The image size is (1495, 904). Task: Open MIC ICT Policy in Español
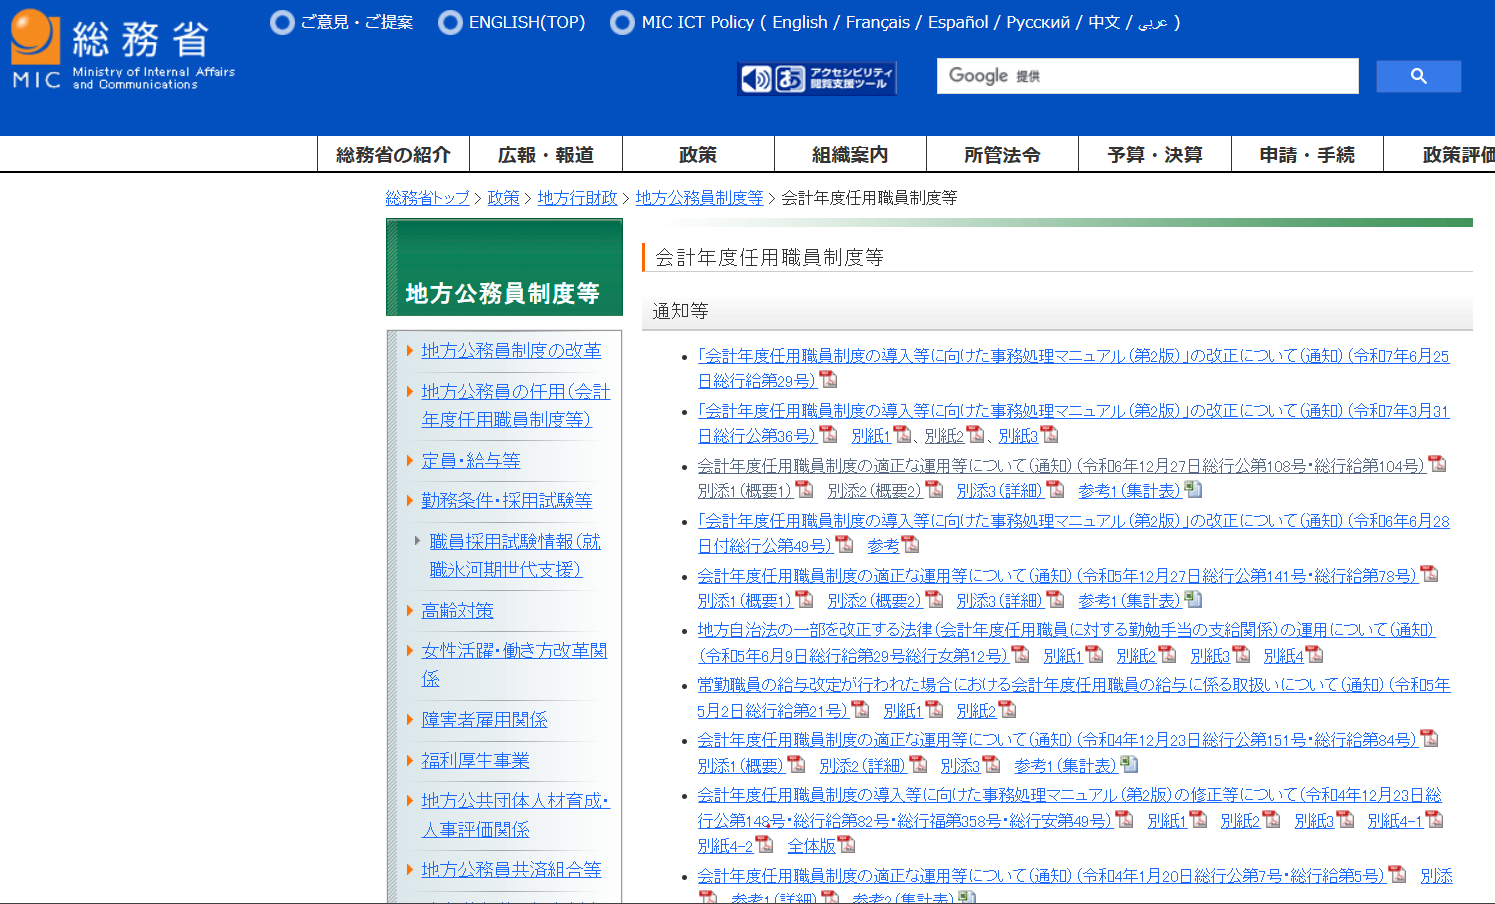[x=958, y=22]
